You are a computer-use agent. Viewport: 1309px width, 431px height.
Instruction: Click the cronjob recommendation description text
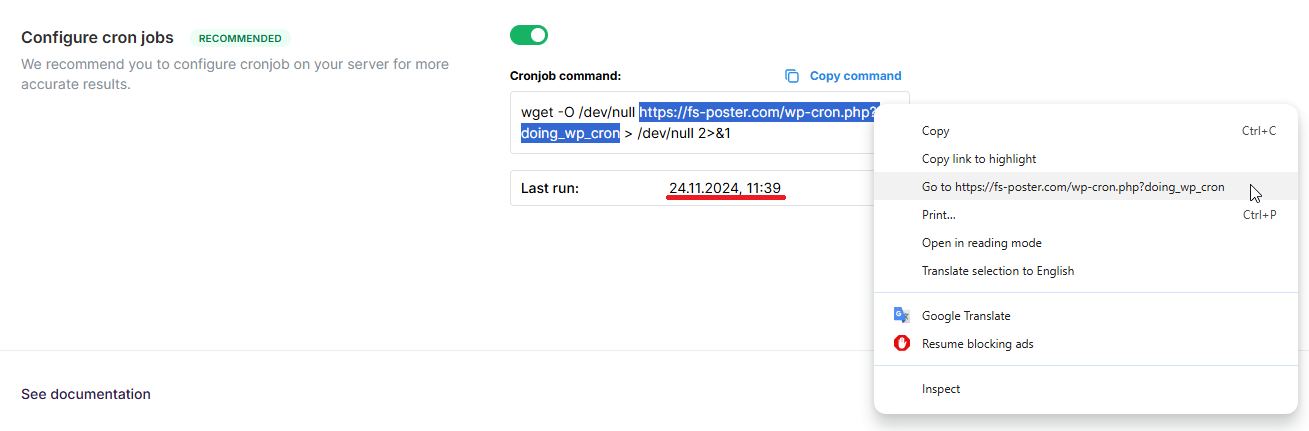point(235,74)
